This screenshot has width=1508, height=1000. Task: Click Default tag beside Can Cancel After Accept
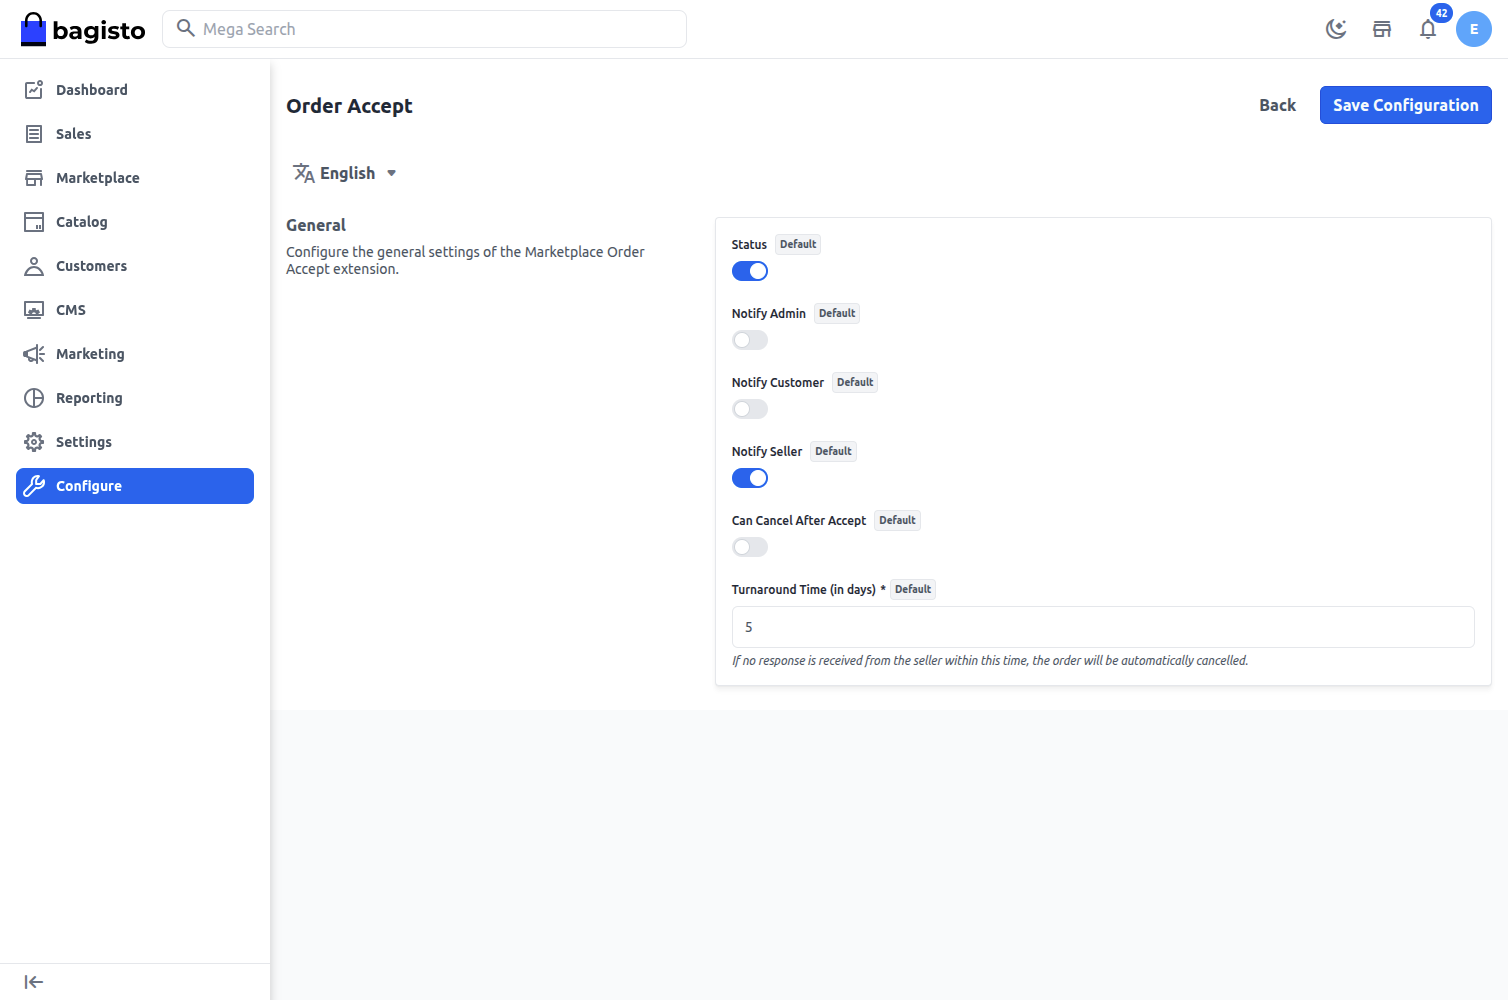(897, 520)
